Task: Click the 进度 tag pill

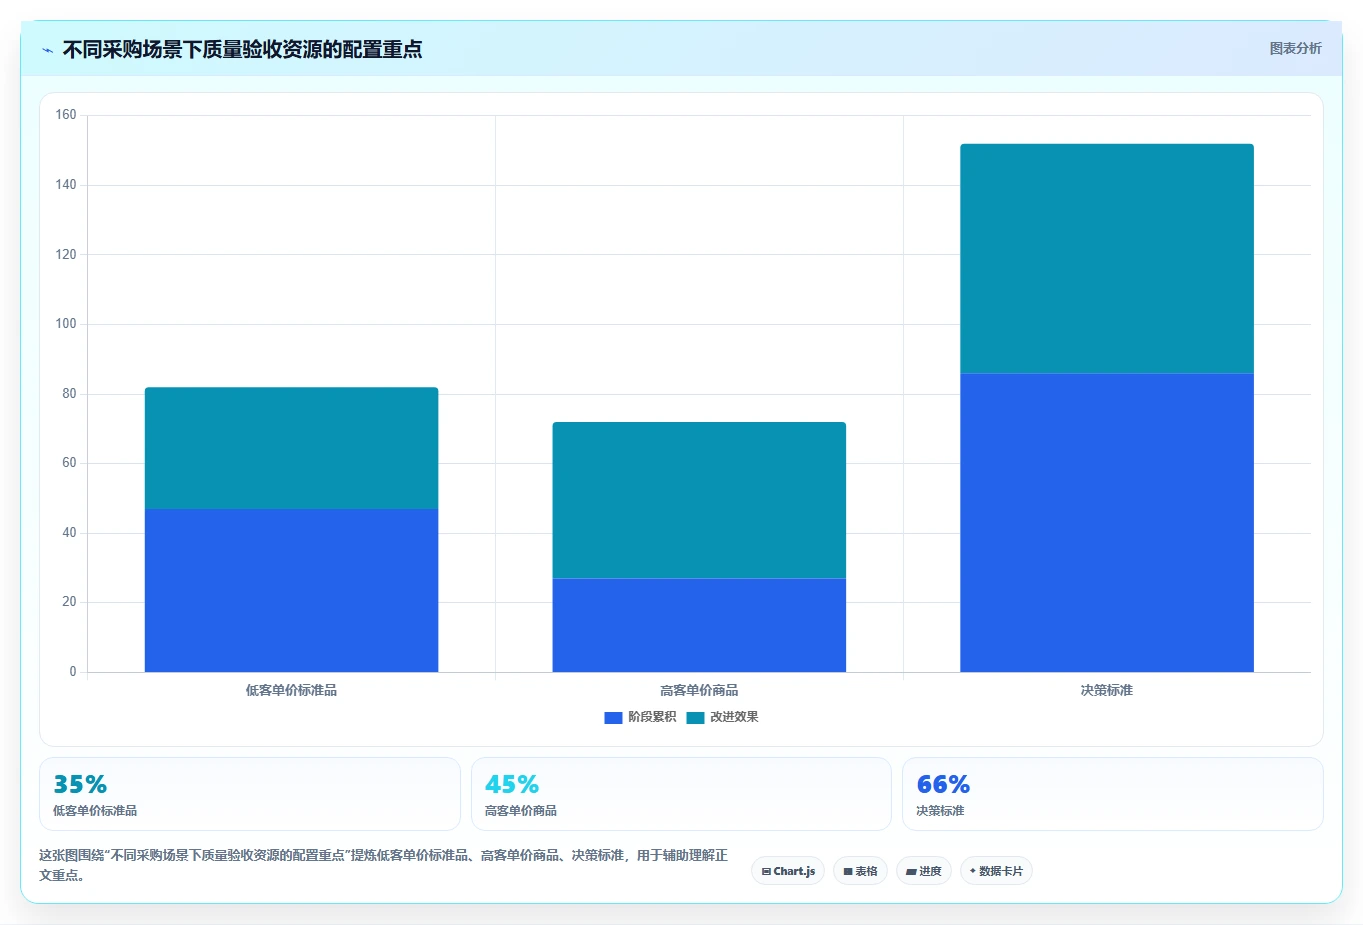Action: (x=924, y=871)
